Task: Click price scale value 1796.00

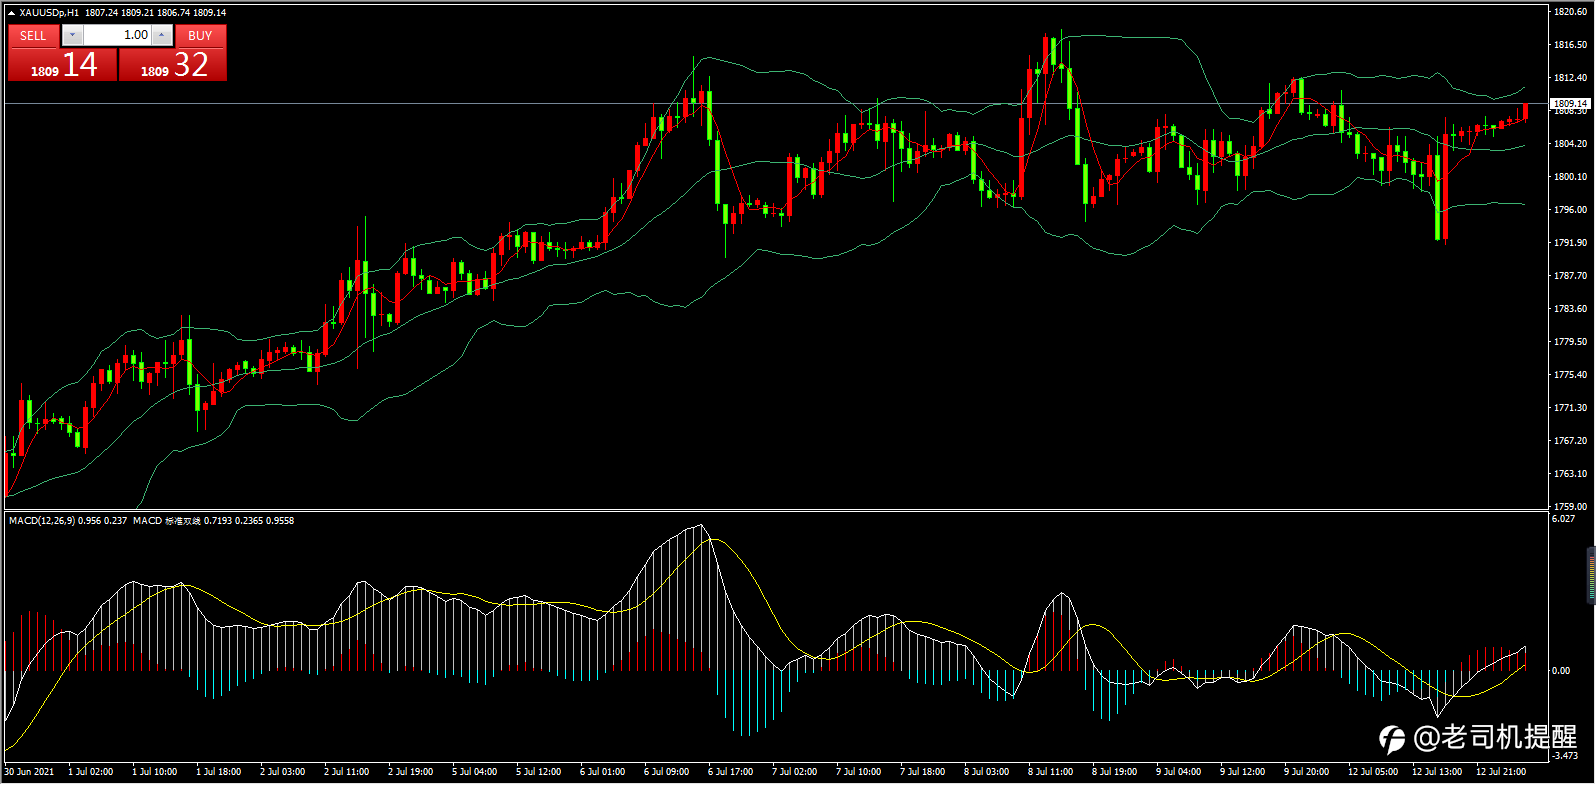Action: click(1570, 210)
